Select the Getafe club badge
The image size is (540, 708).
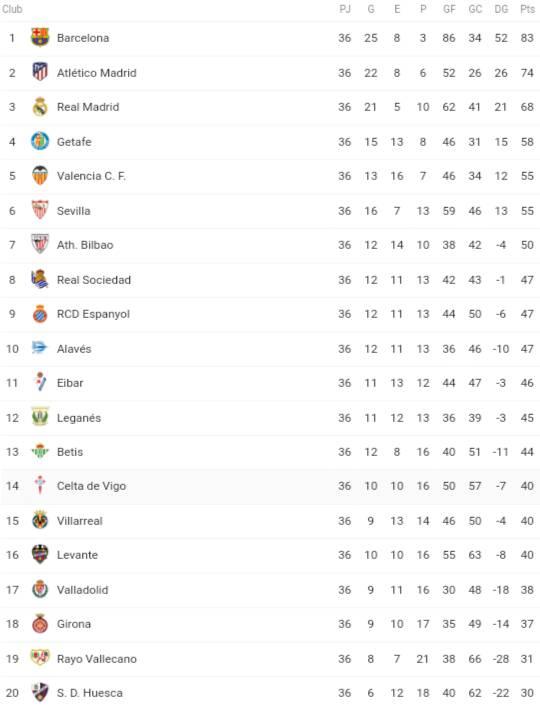point(40,141)
